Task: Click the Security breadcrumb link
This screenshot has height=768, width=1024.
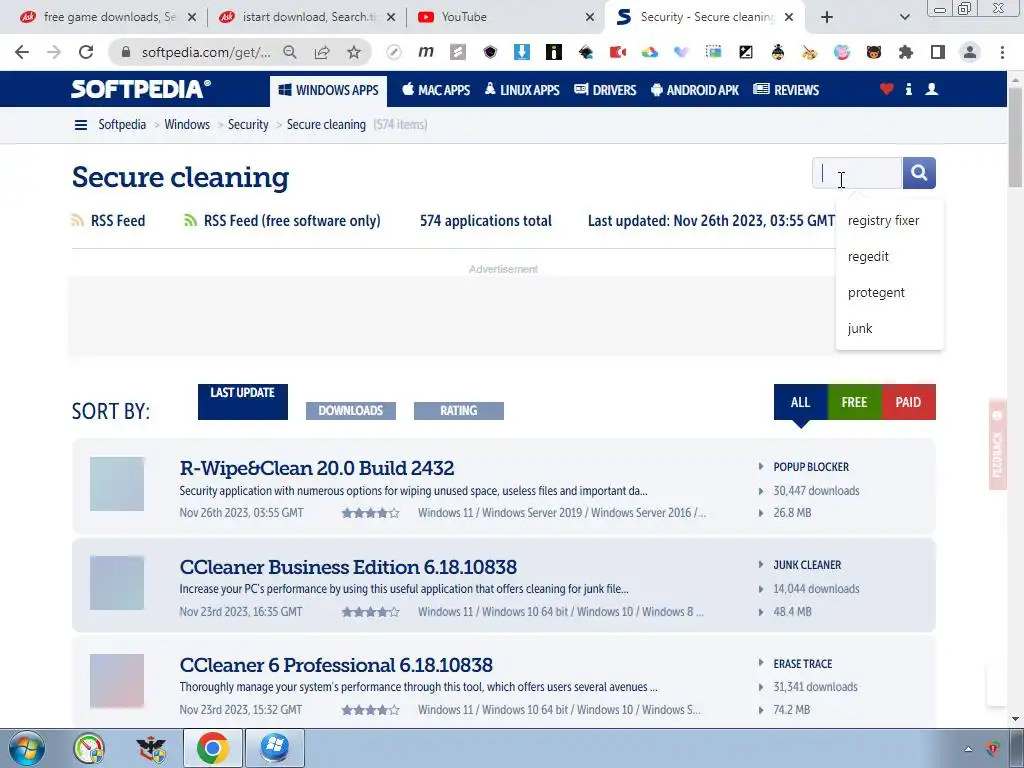Action: tap(248, 125)
